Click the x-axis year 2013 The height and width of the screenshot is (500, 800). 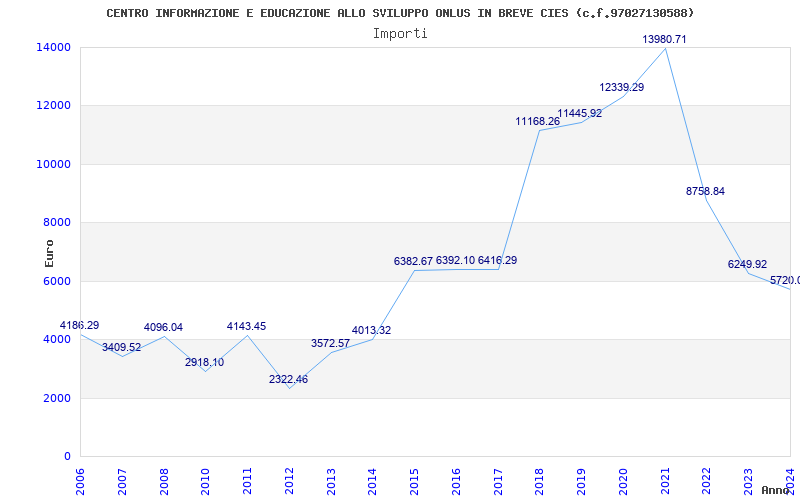331,482
